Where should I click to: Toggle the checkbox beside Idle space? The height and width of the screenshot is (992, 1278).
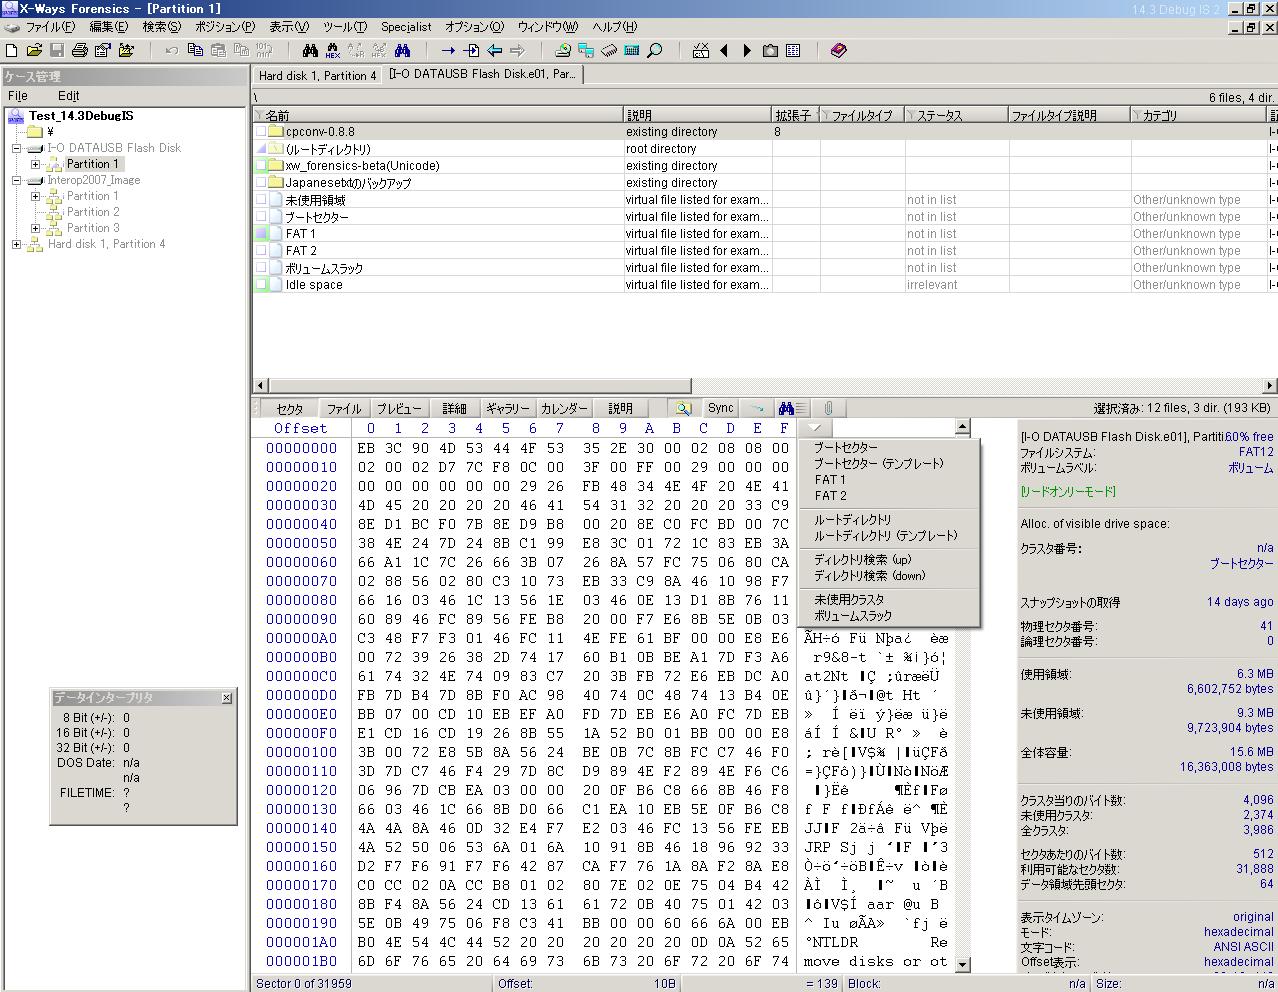pos(261,285)
